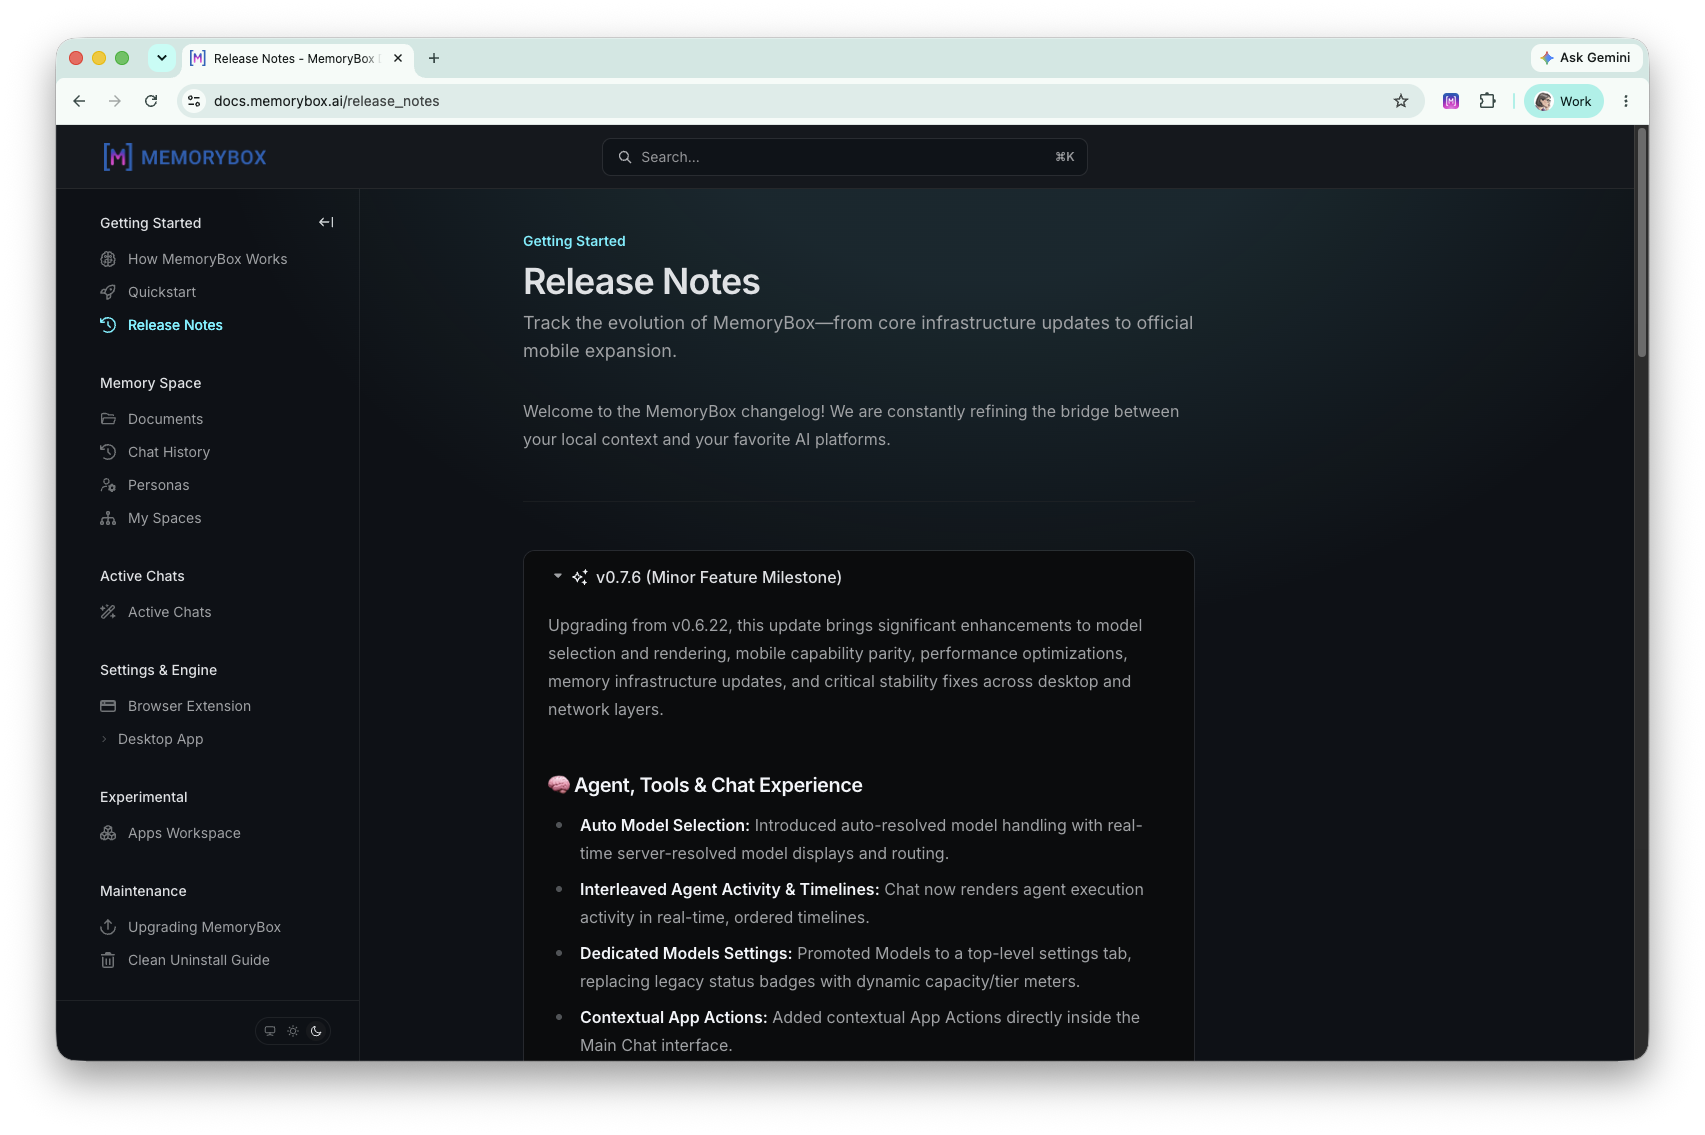1705x1135 pixels.
Task: Close the Release Notes tab
Action: [398, 58]
